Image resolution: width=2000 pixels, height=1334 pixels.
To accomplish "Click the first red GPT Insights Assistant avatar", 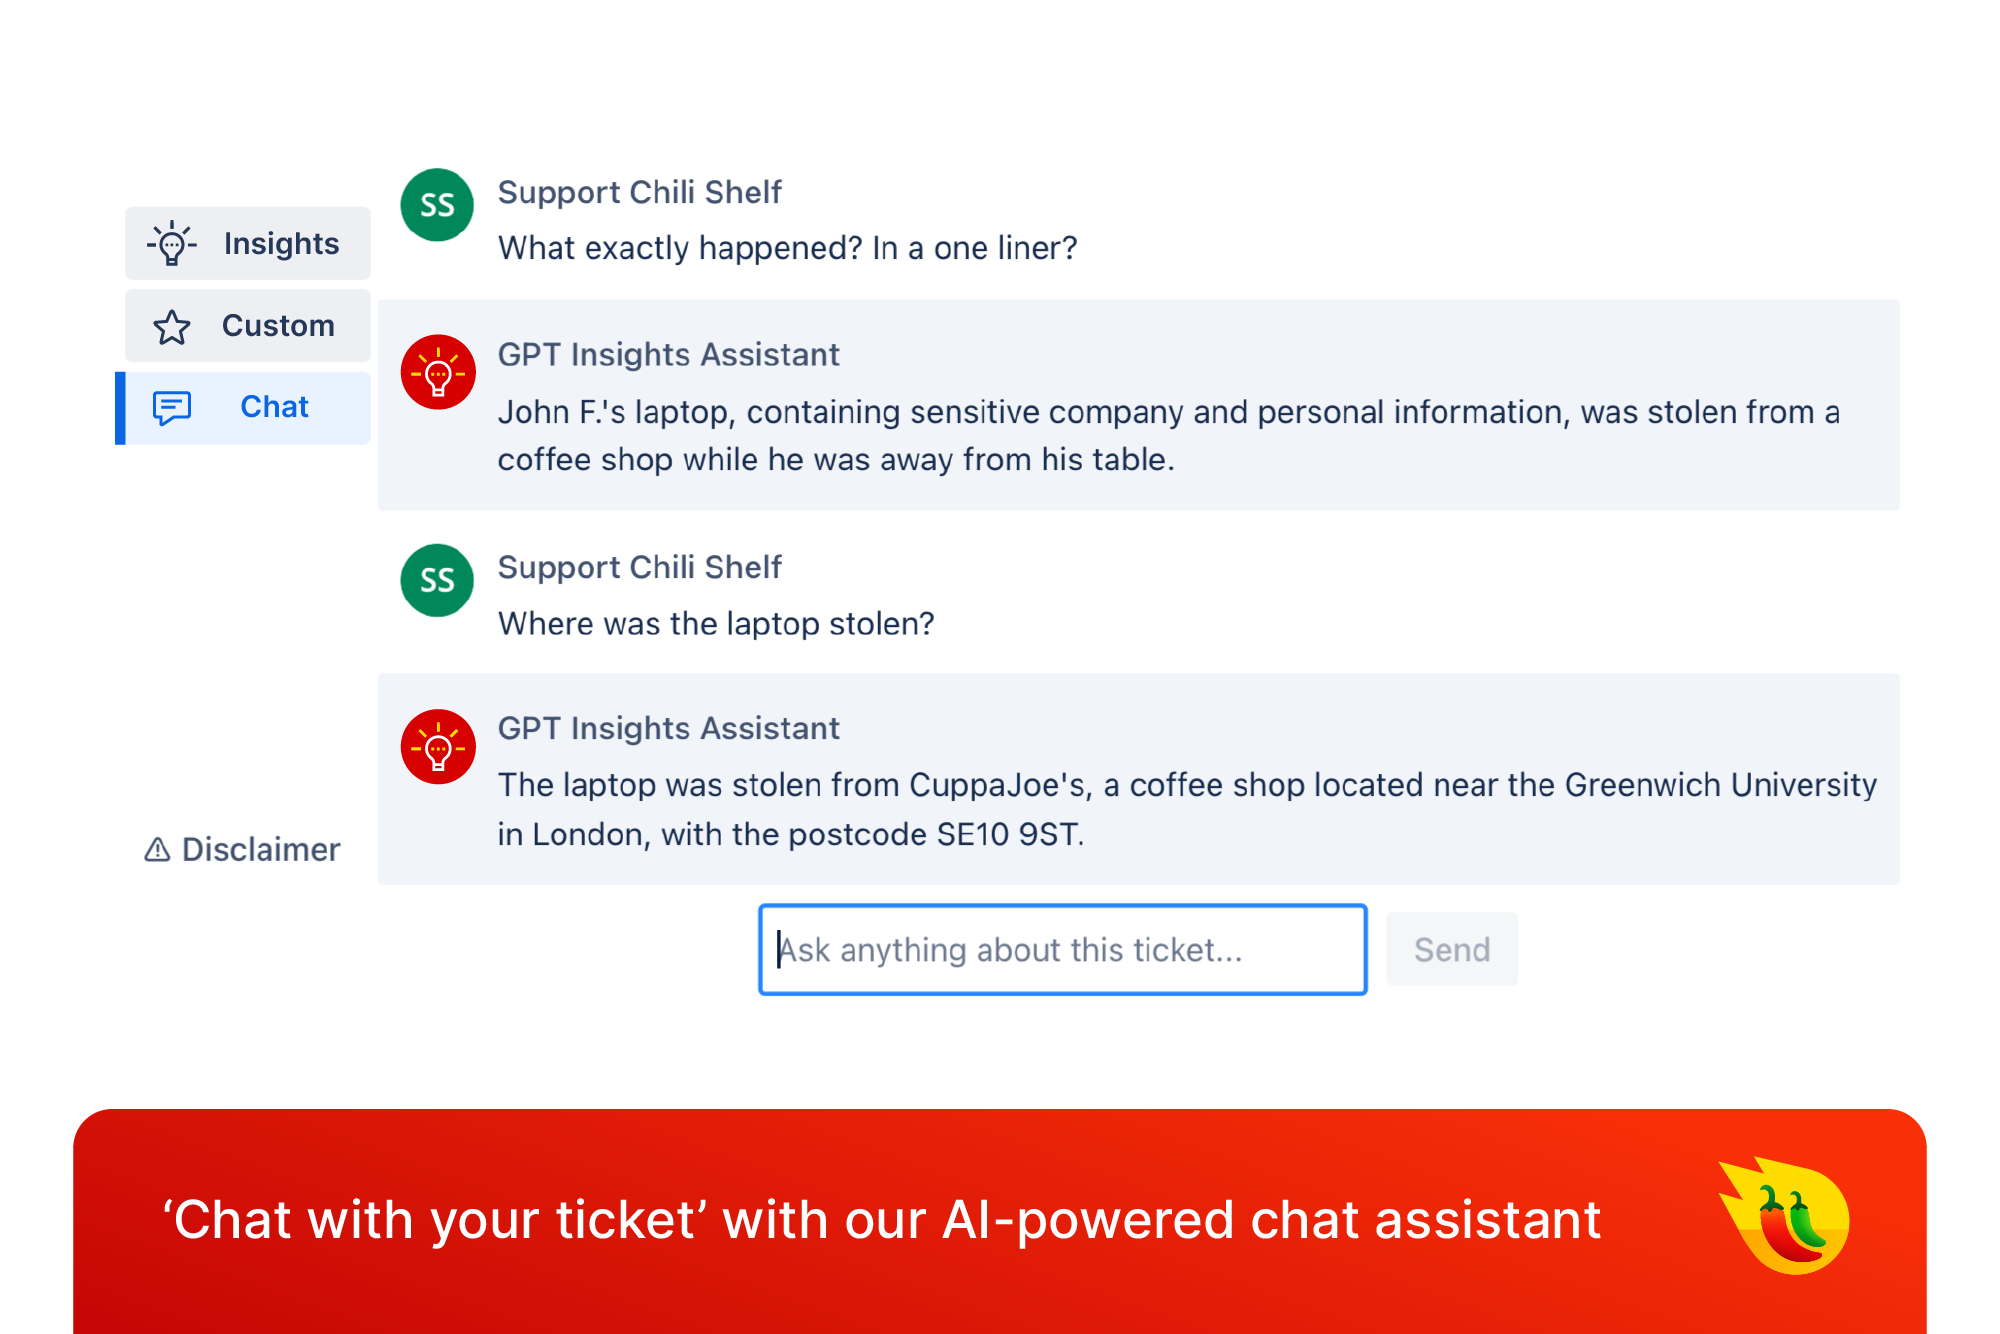I will coord(437,372).
